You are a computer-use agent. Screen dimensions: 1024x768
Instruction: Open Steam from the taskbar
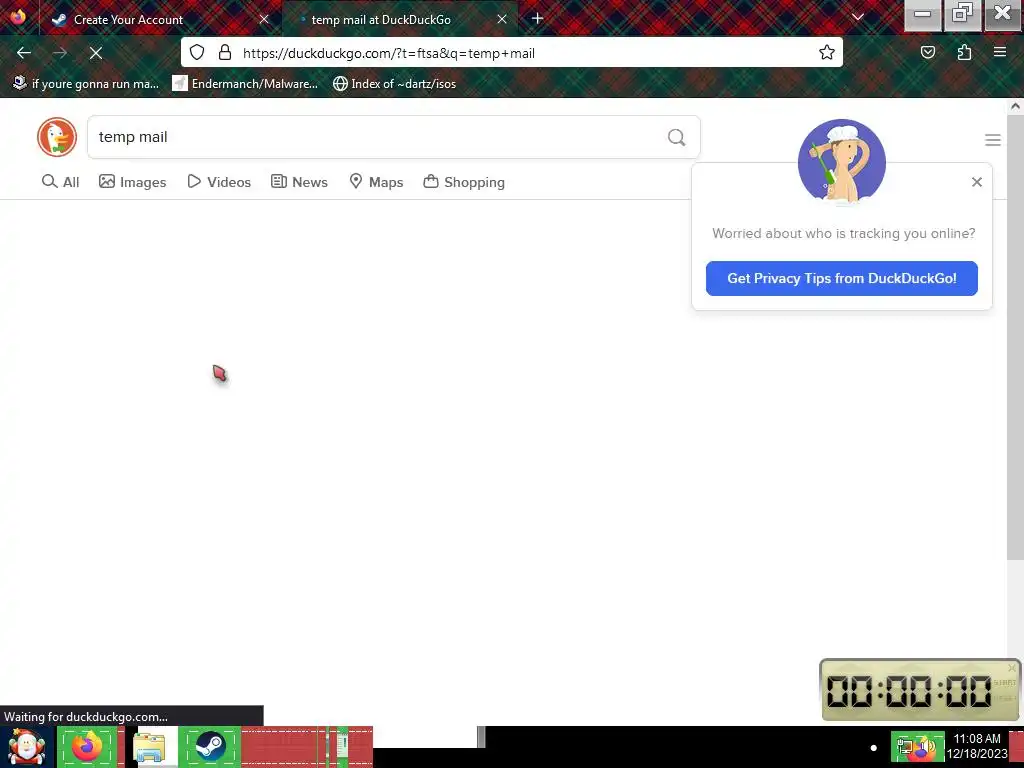[x=210, y=746]
